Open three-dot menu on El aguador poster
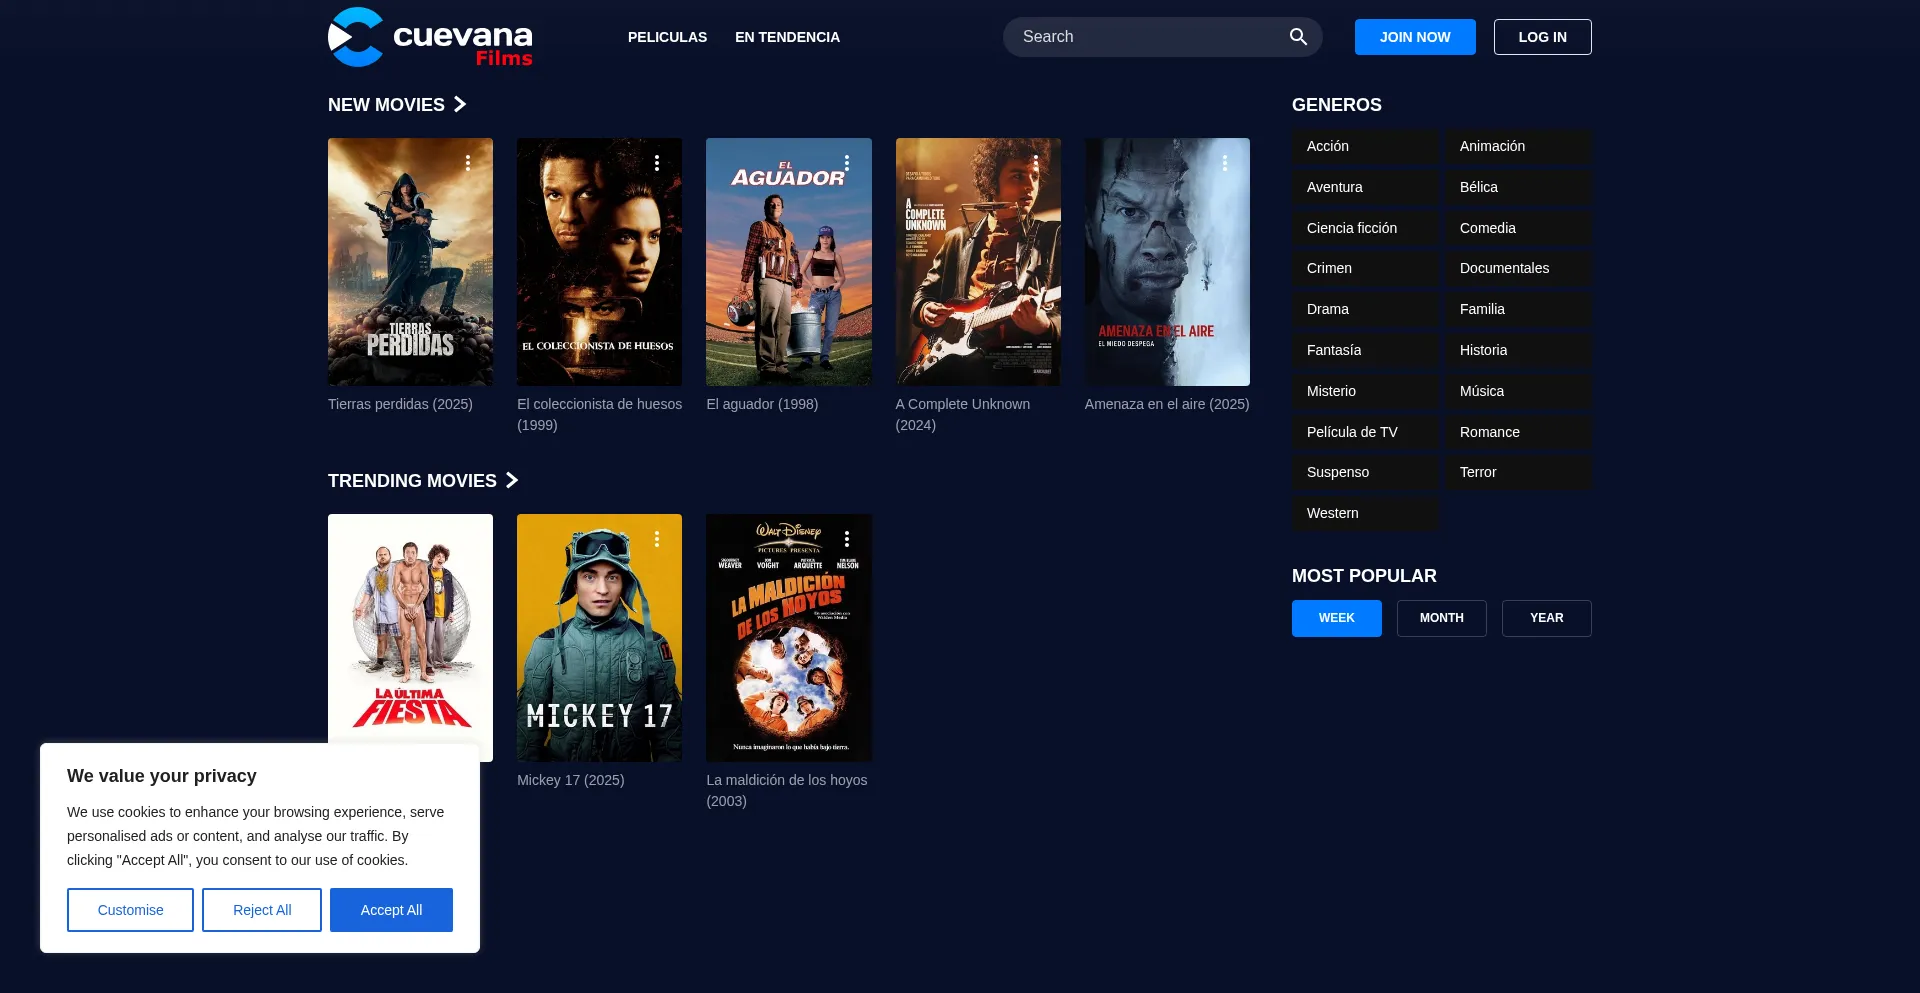 pos(847,163)
